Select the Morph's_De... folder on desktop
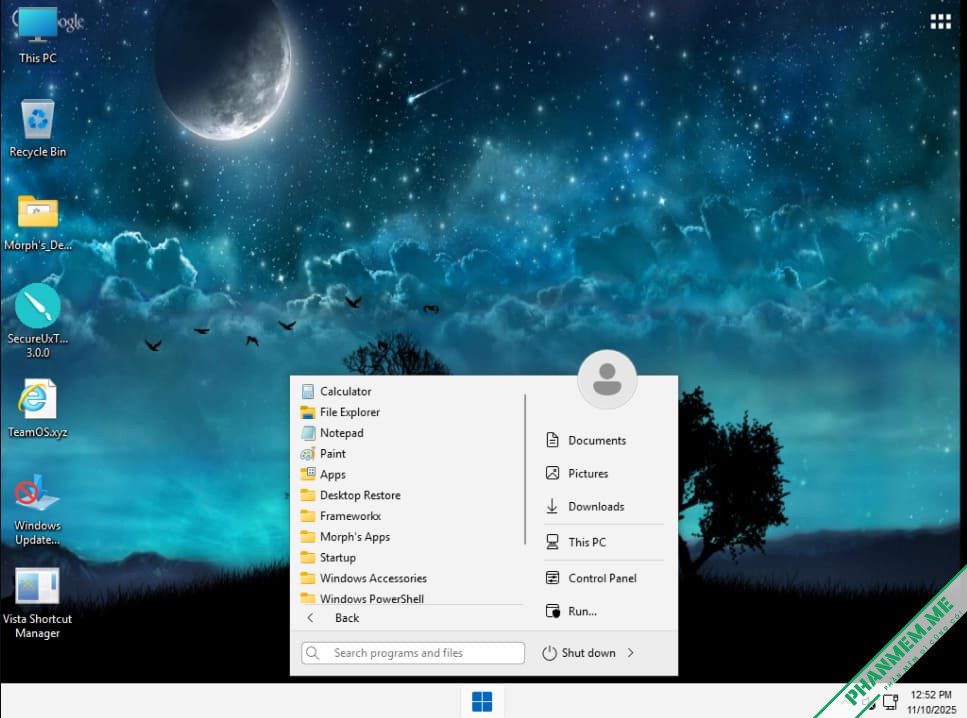967x718 pixels. pyautogui.click(x=38, y=222)
